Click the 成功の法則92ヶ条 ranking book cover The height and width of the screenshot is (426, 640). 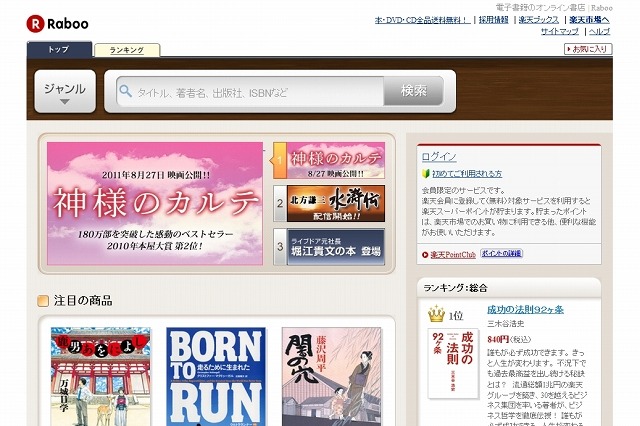[453, 364]
